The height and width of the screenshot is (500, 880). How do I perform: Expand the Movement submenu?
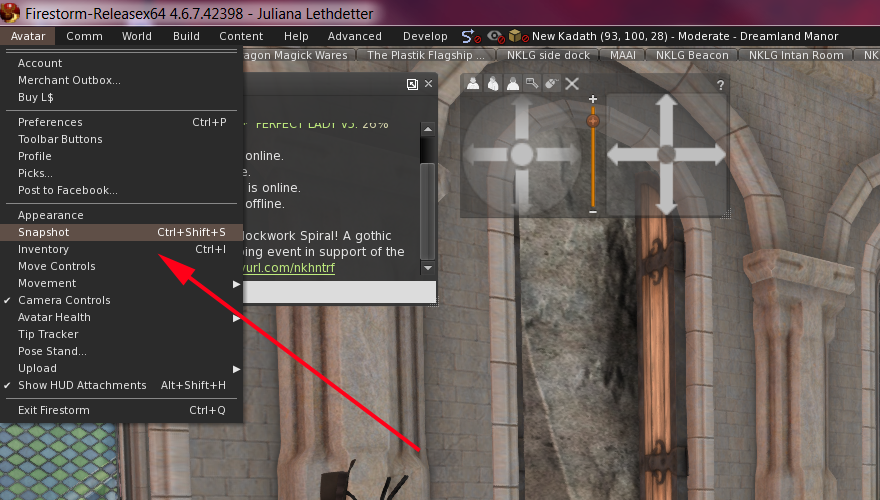(x=121, y=283)
